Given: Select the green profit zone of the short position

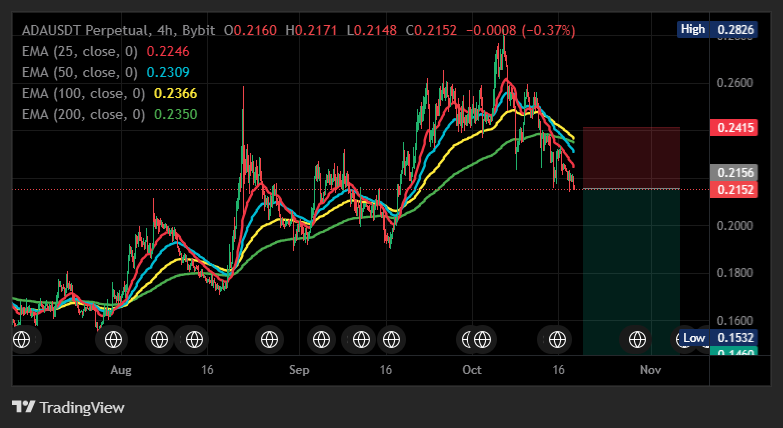Looking at the screenshot, I should point(631,272).
